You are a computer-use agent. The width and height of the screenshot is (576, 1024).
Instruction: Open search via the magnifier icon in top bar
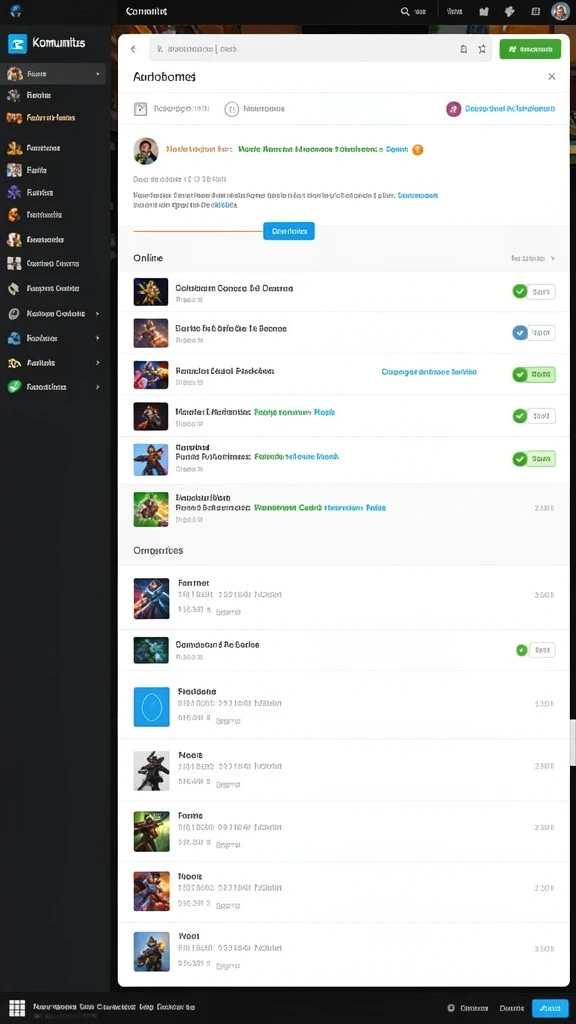[405, 11]
